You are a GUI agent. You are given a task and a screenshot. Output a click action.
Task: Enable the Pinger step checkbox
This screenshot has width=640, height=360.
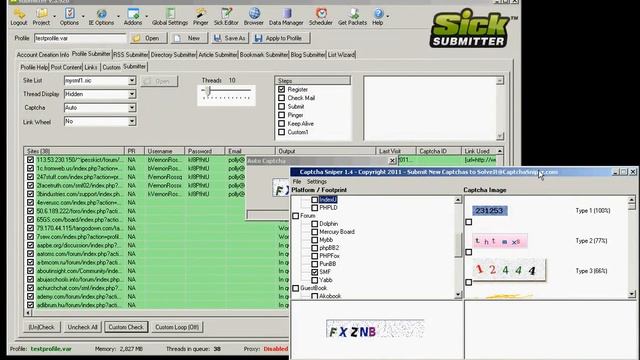282,115
